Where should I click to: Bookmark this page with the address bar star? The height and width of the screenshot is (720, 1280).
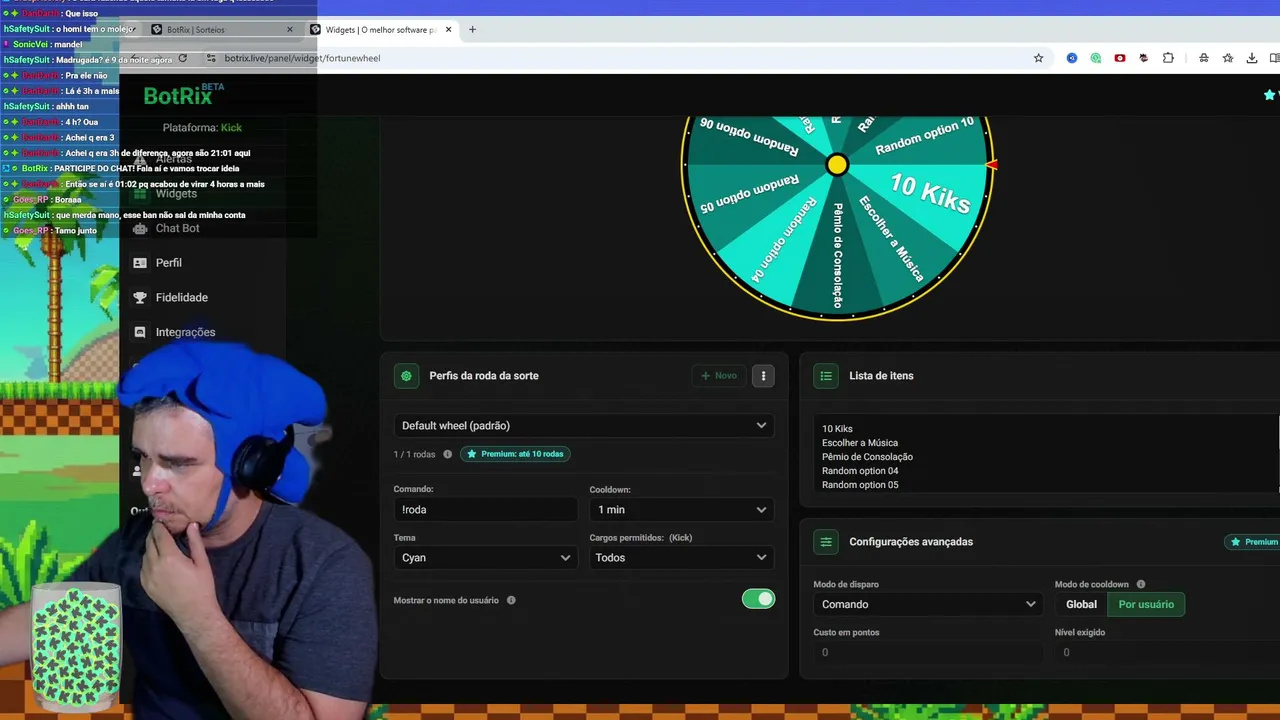tap(1038, 58)
